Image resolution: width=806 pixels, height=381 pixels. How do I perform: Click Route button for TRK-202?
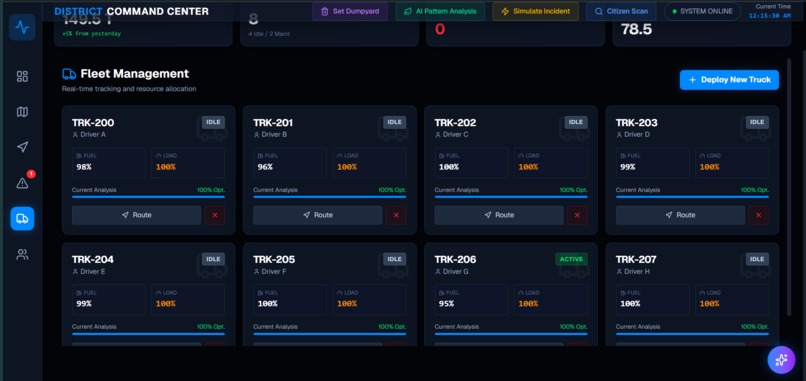499,215
